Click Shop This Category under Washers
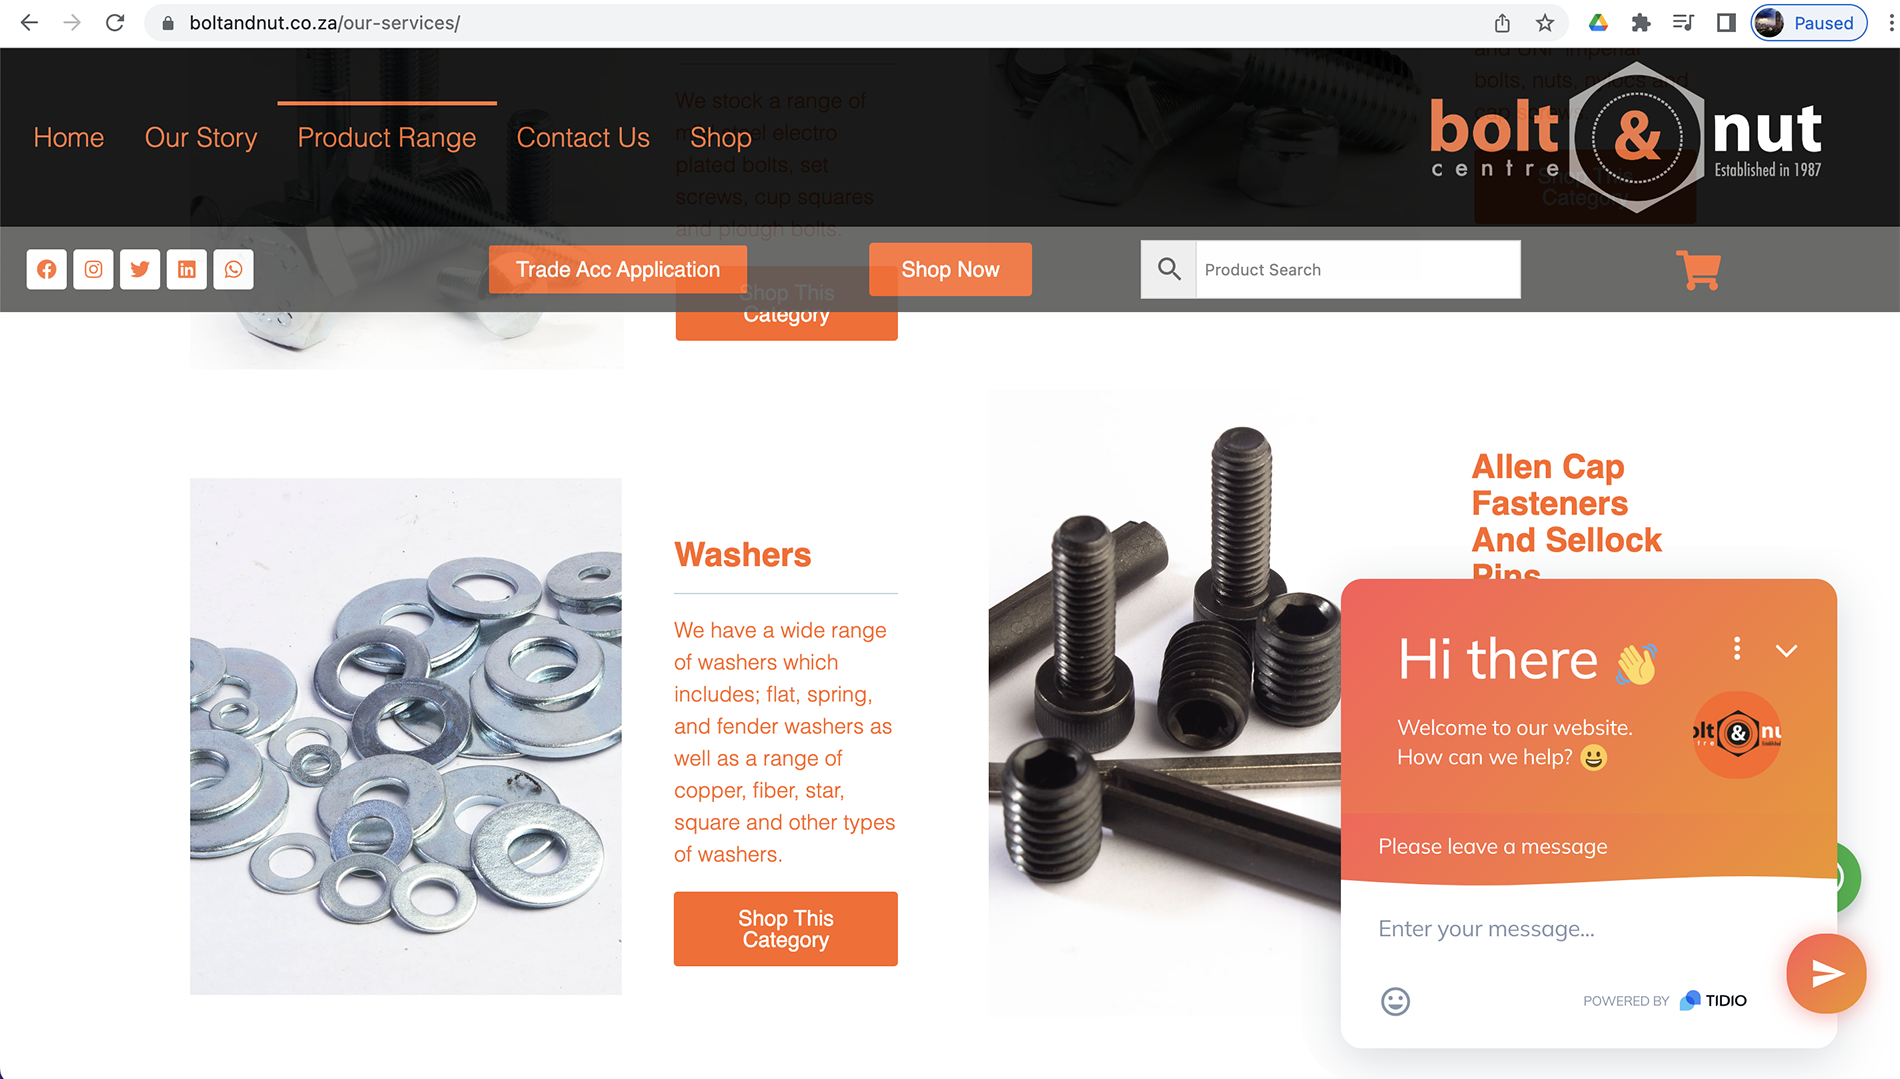Viewport: 1900px width, 1079px height. point(786,929)
